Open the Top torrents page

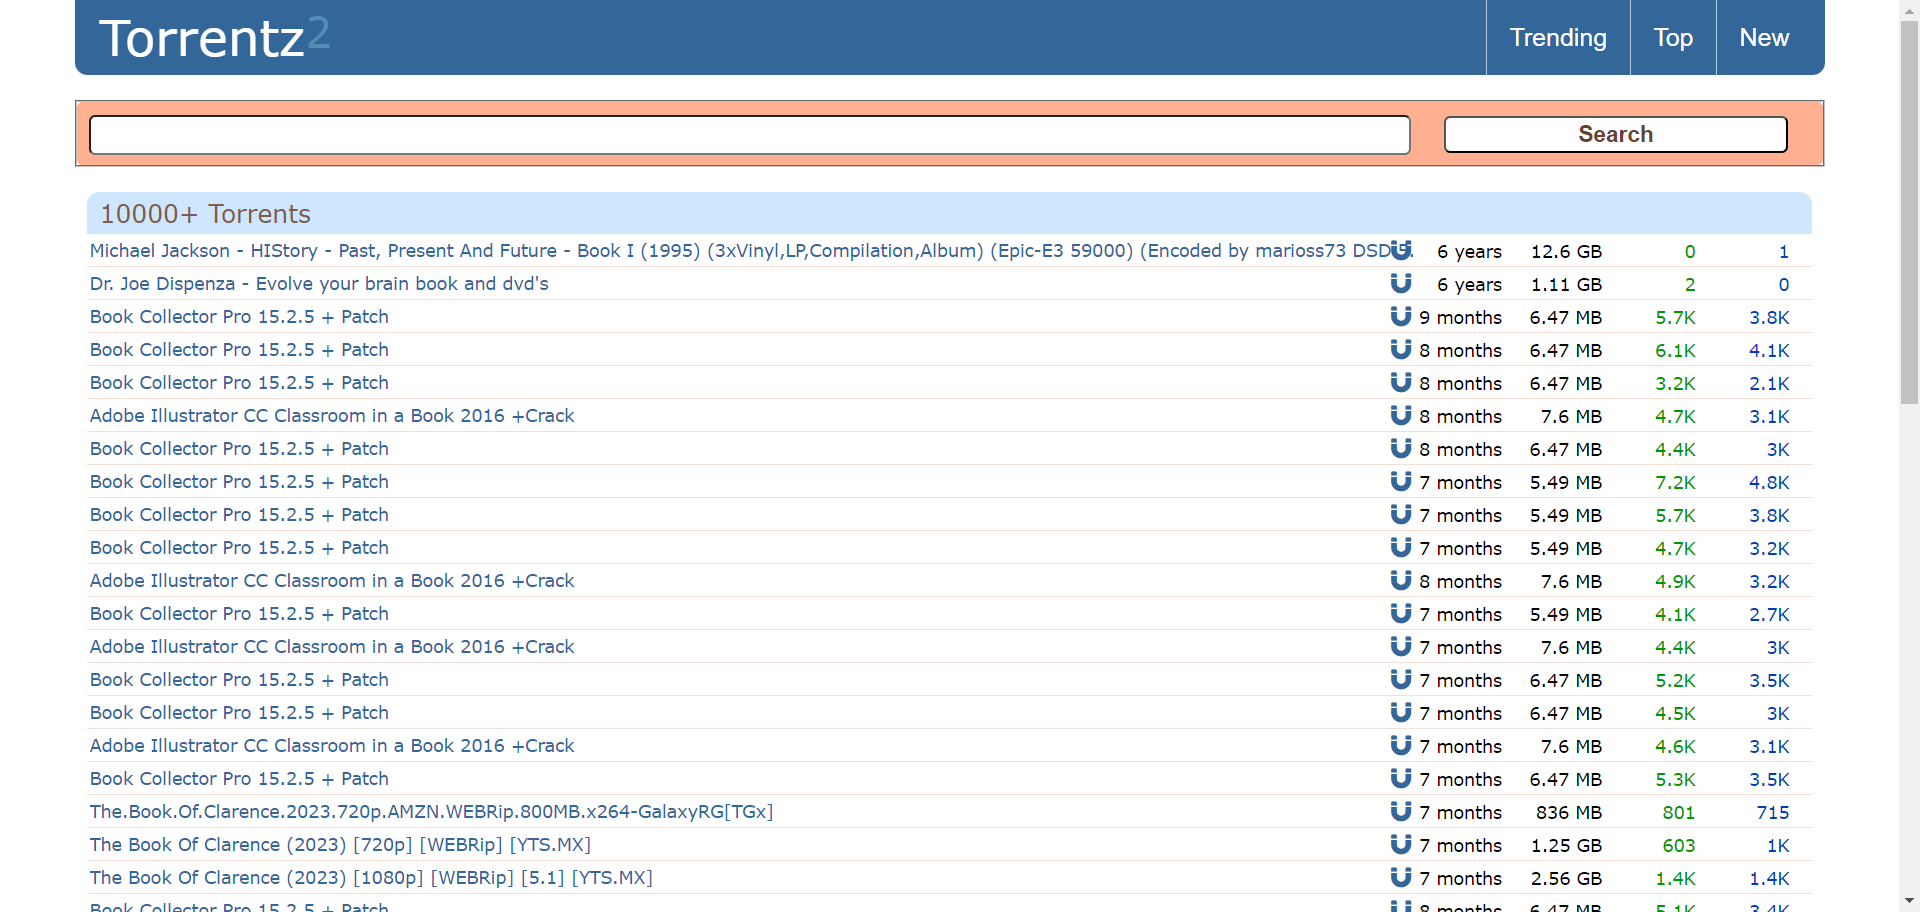(1673, 37)
